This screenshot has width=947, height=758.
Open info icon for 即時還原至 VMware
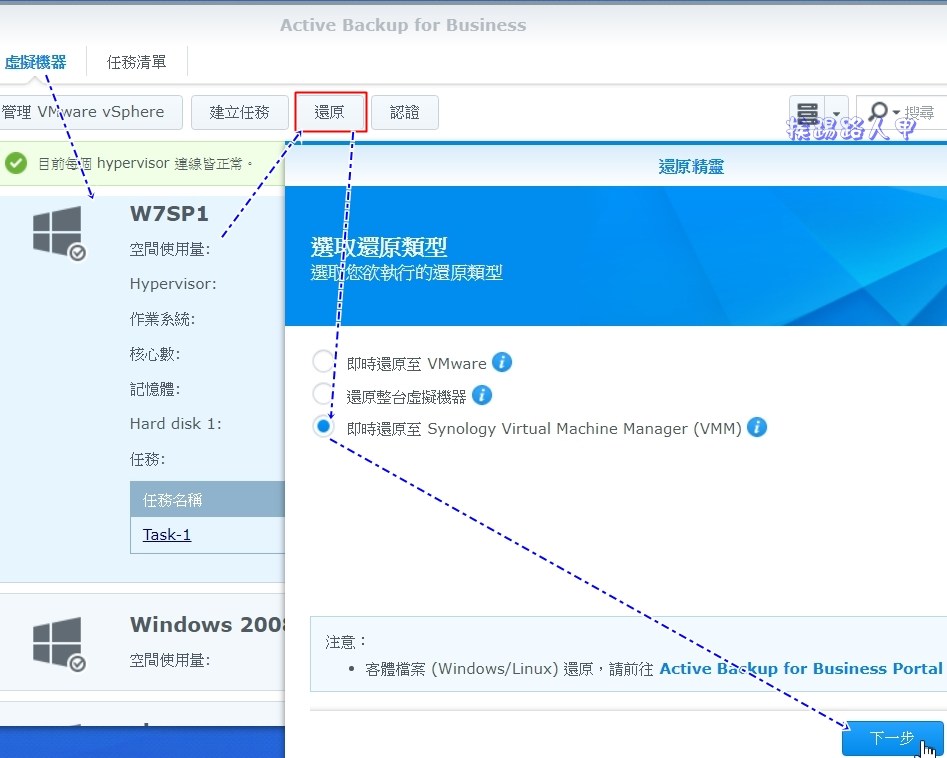click(x=502, y=362)
